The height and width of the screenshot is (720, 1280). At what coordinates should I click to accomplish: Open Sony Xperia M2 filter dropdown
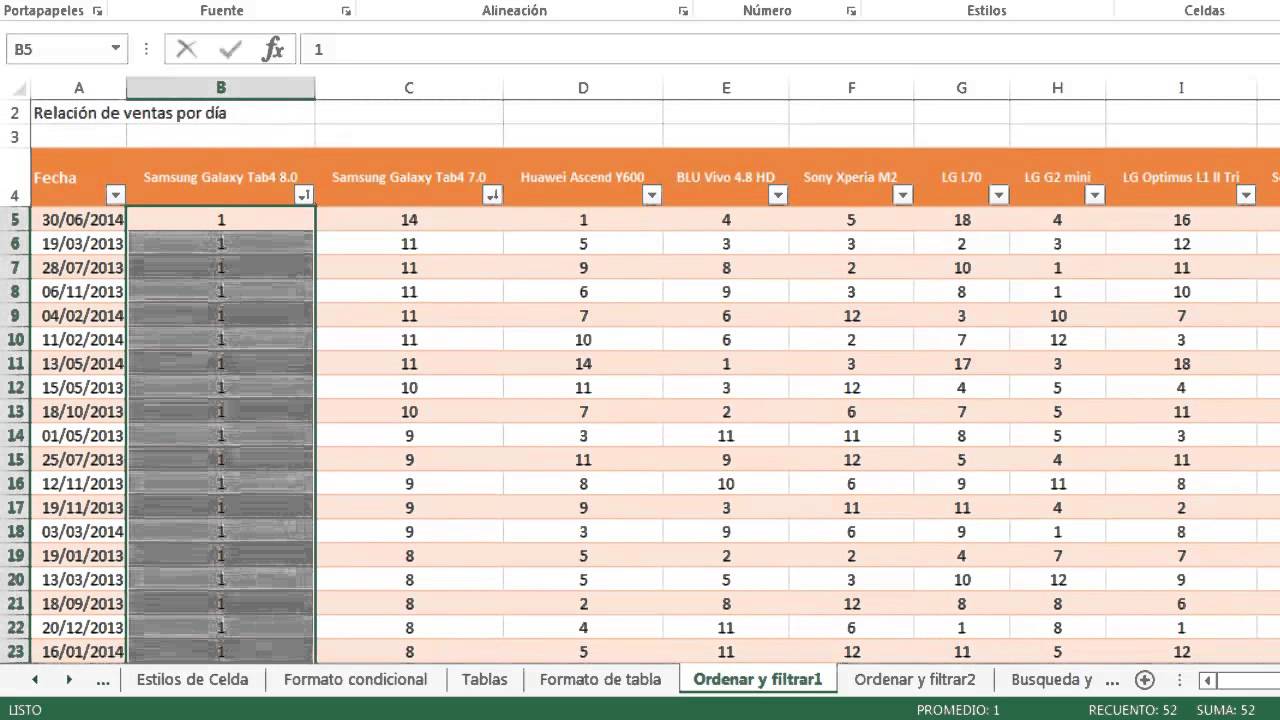pyautogui.click(x=903, y=196)
